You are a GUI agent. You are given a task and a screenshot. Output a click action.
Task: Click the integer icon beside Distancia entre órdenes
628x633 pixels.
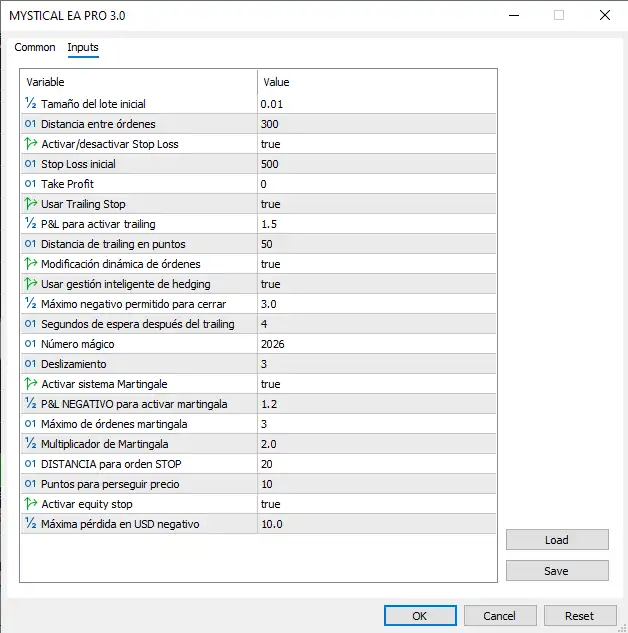coord(30,124)
